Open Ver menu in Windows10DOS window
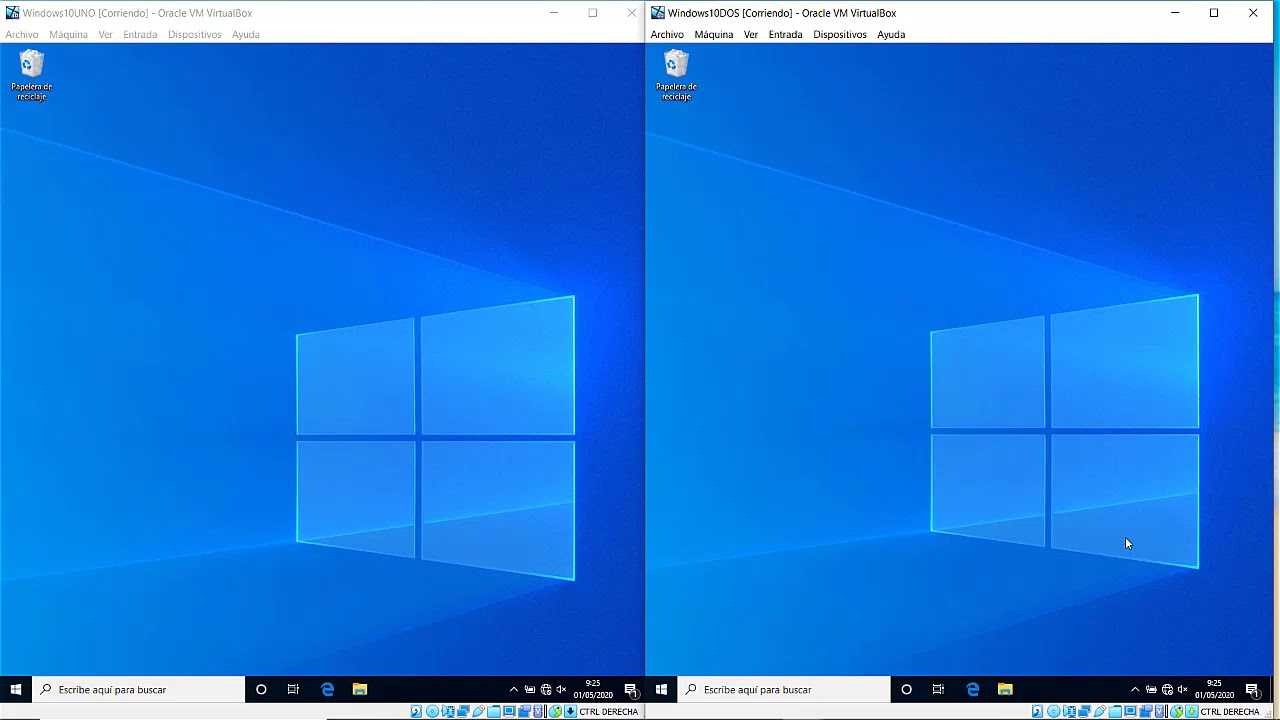The image size is (1280, 720). [x=750, y=34]
